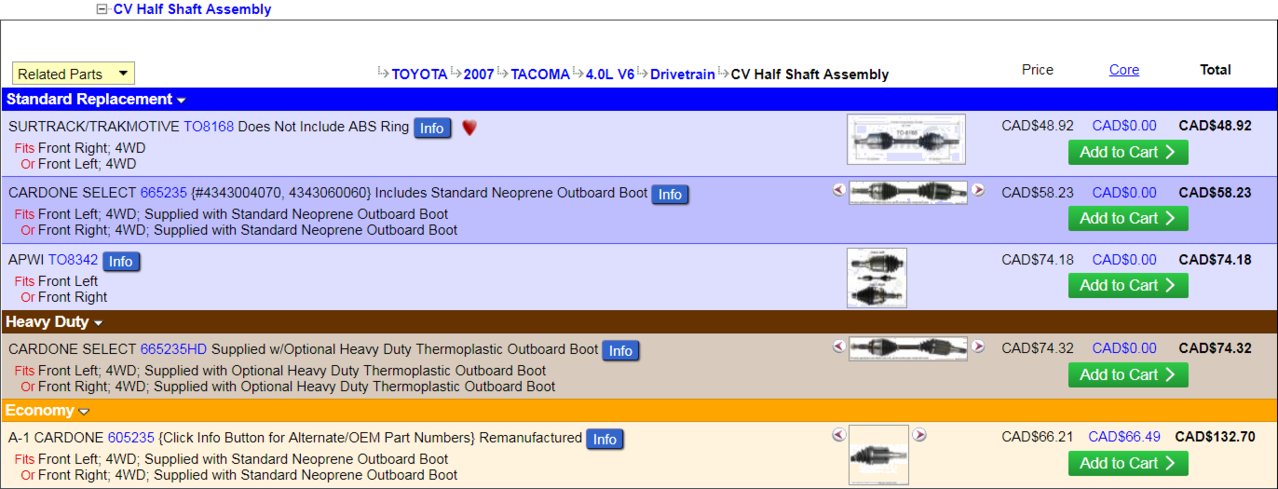The width and height of the screenshot is (1278, 489).
Task: Collapse the CV Half Shaft Assembly tree node
Action: 101,9
